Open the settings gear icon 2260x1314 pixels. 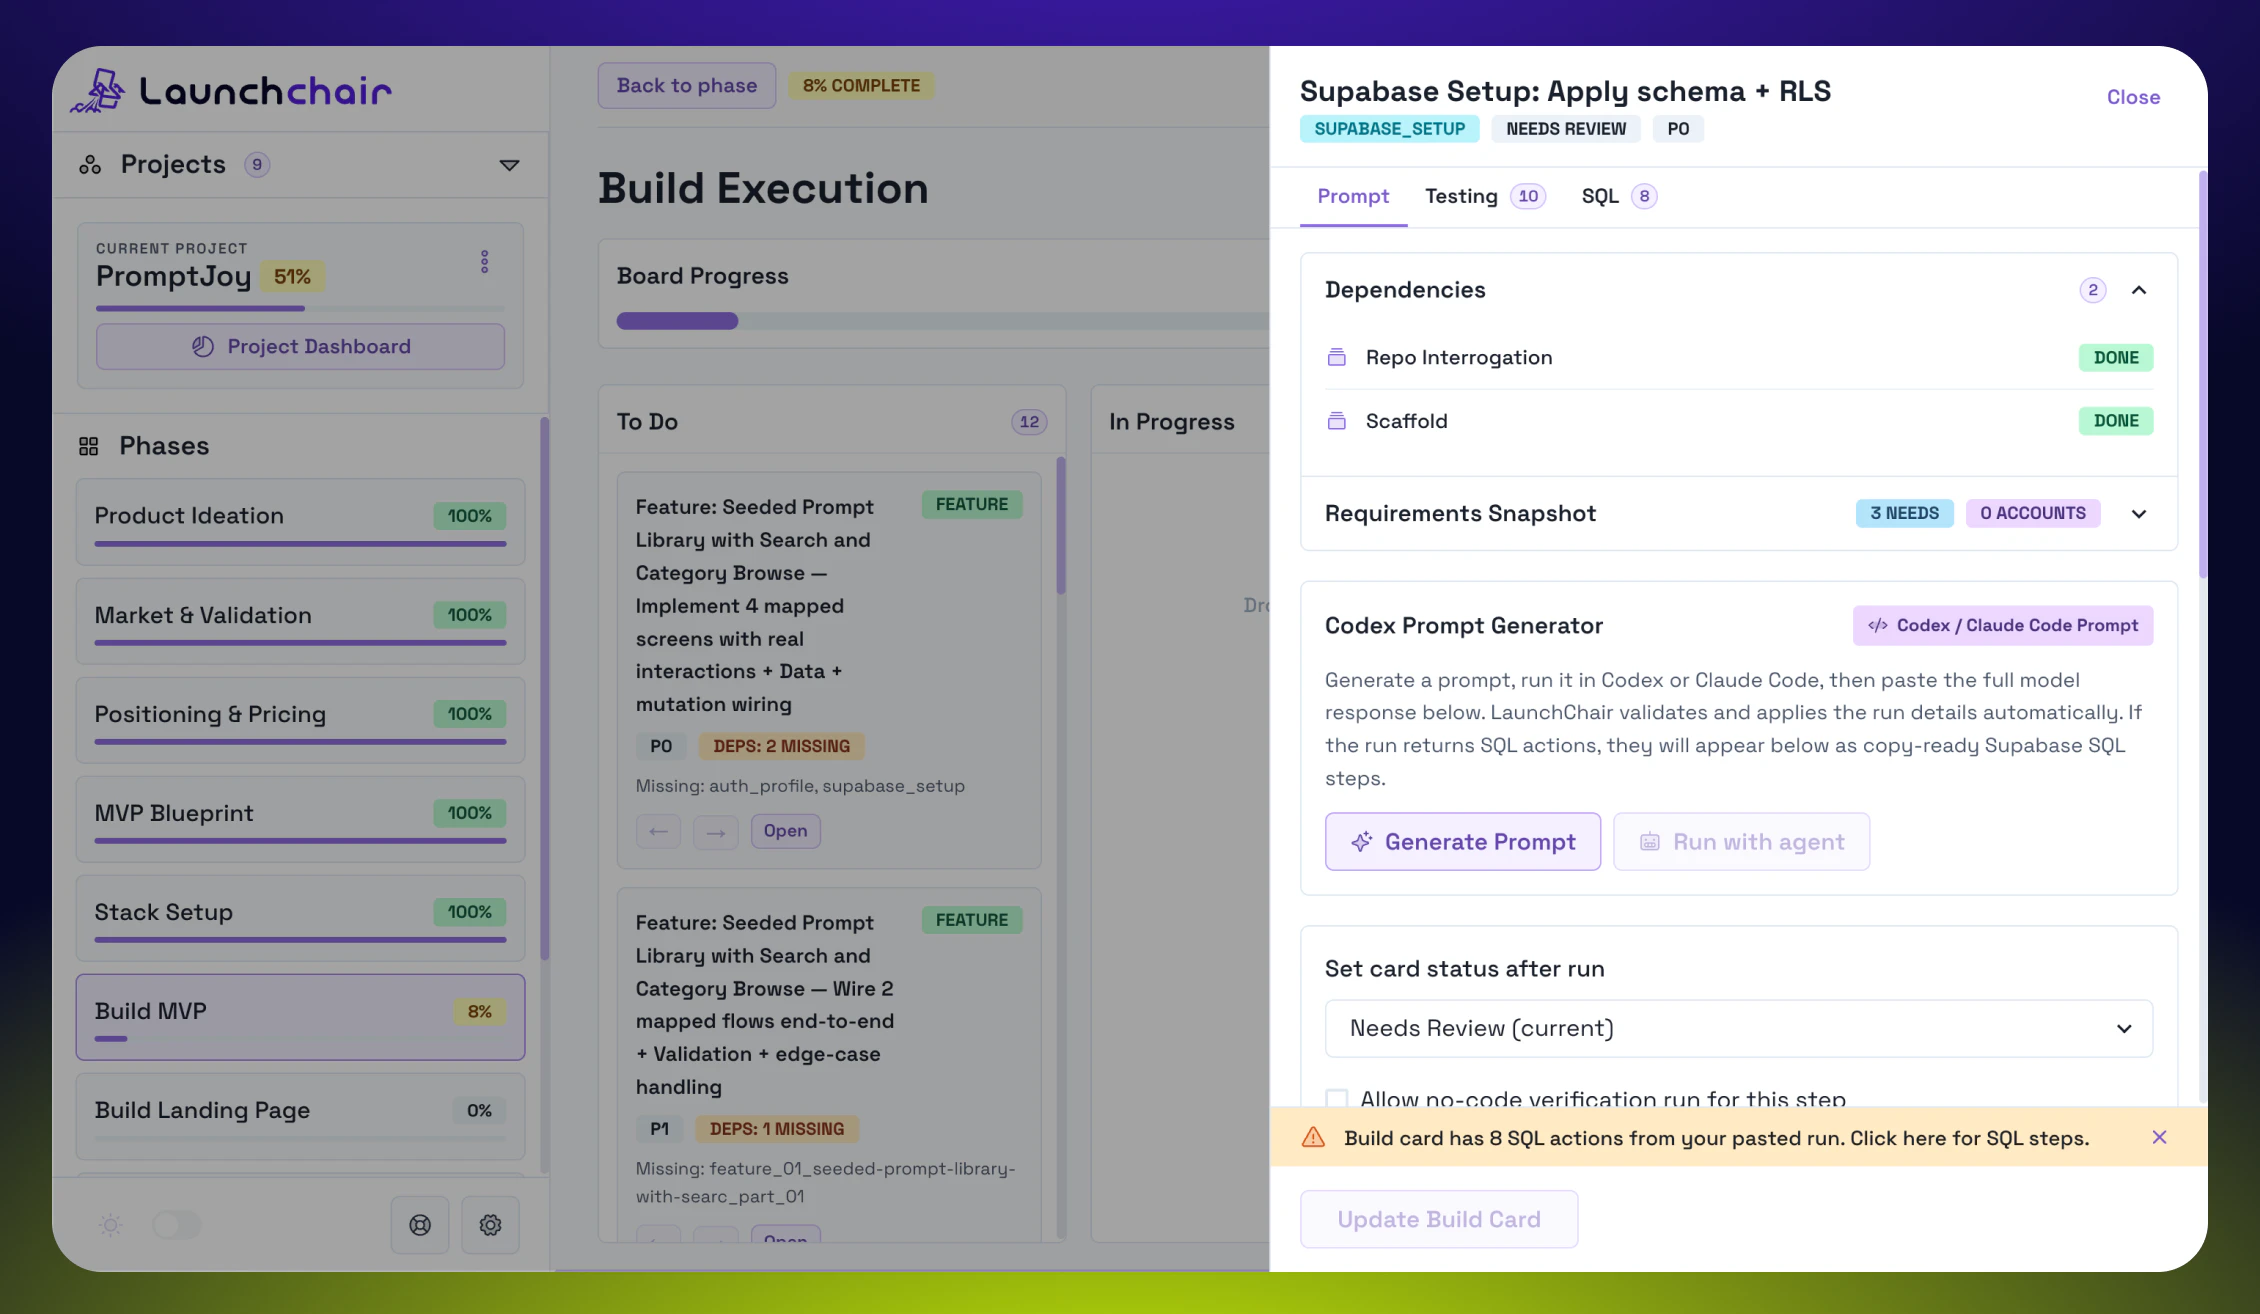coord(490,1224)
